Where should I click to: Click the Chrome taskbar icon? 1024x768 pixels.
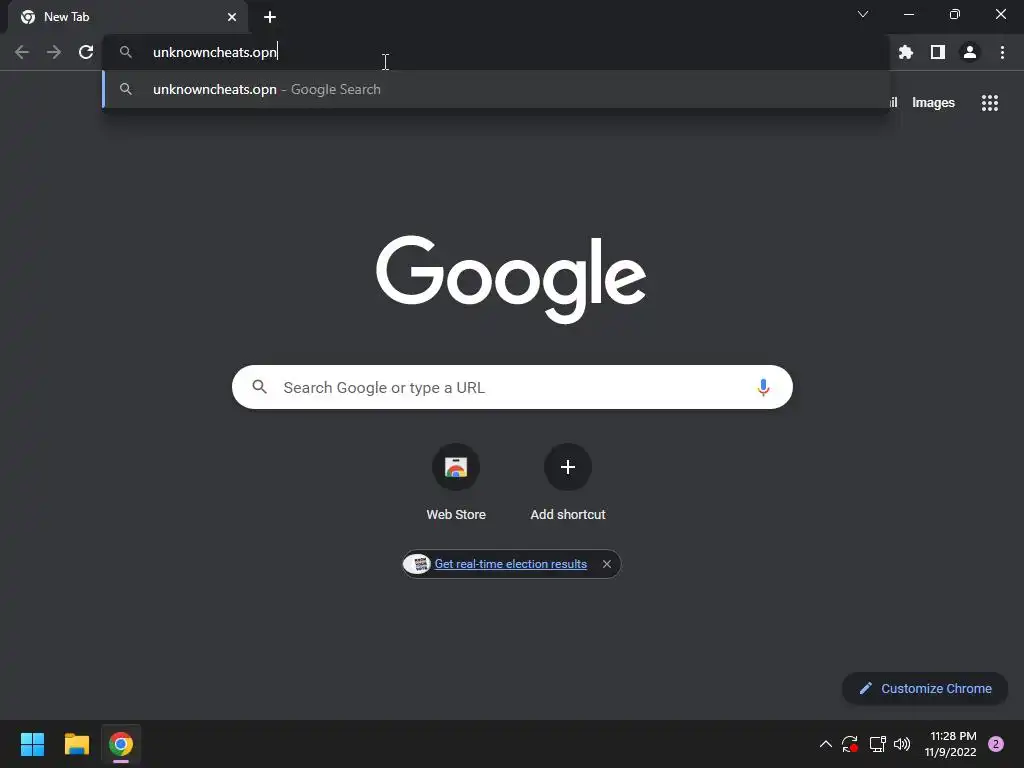121,744
